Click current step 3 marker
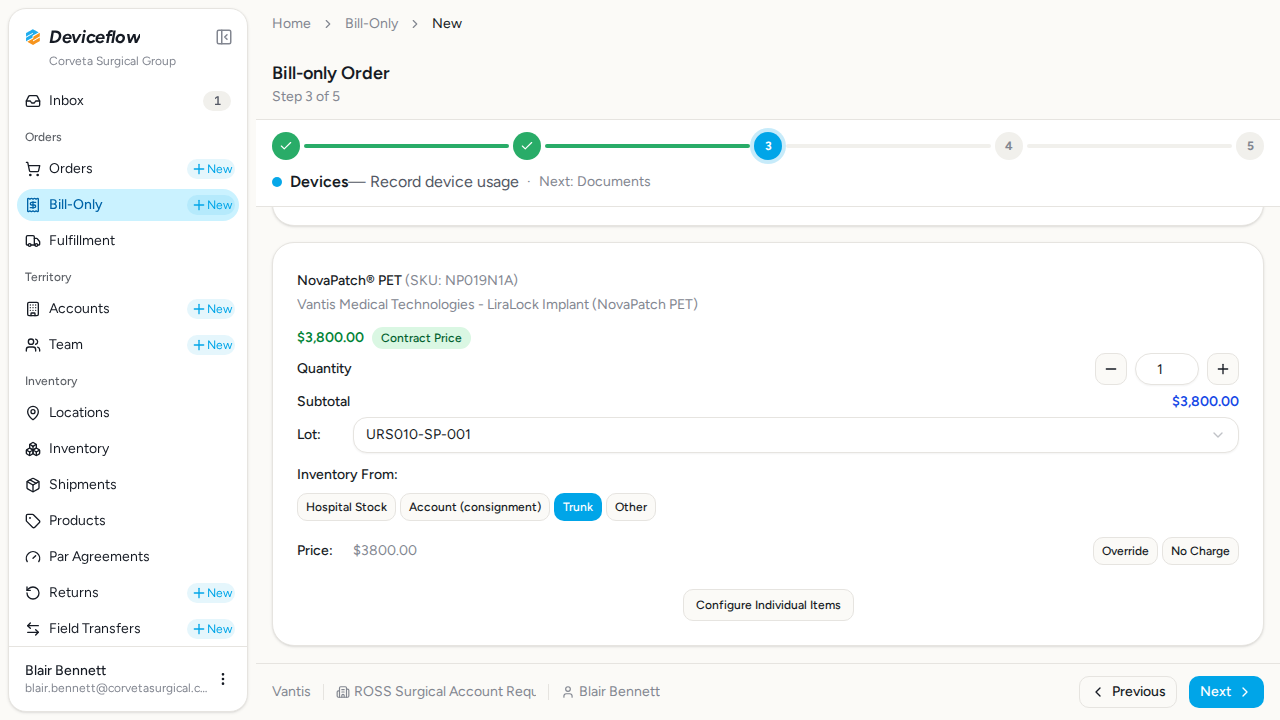 tap(768, 146)
